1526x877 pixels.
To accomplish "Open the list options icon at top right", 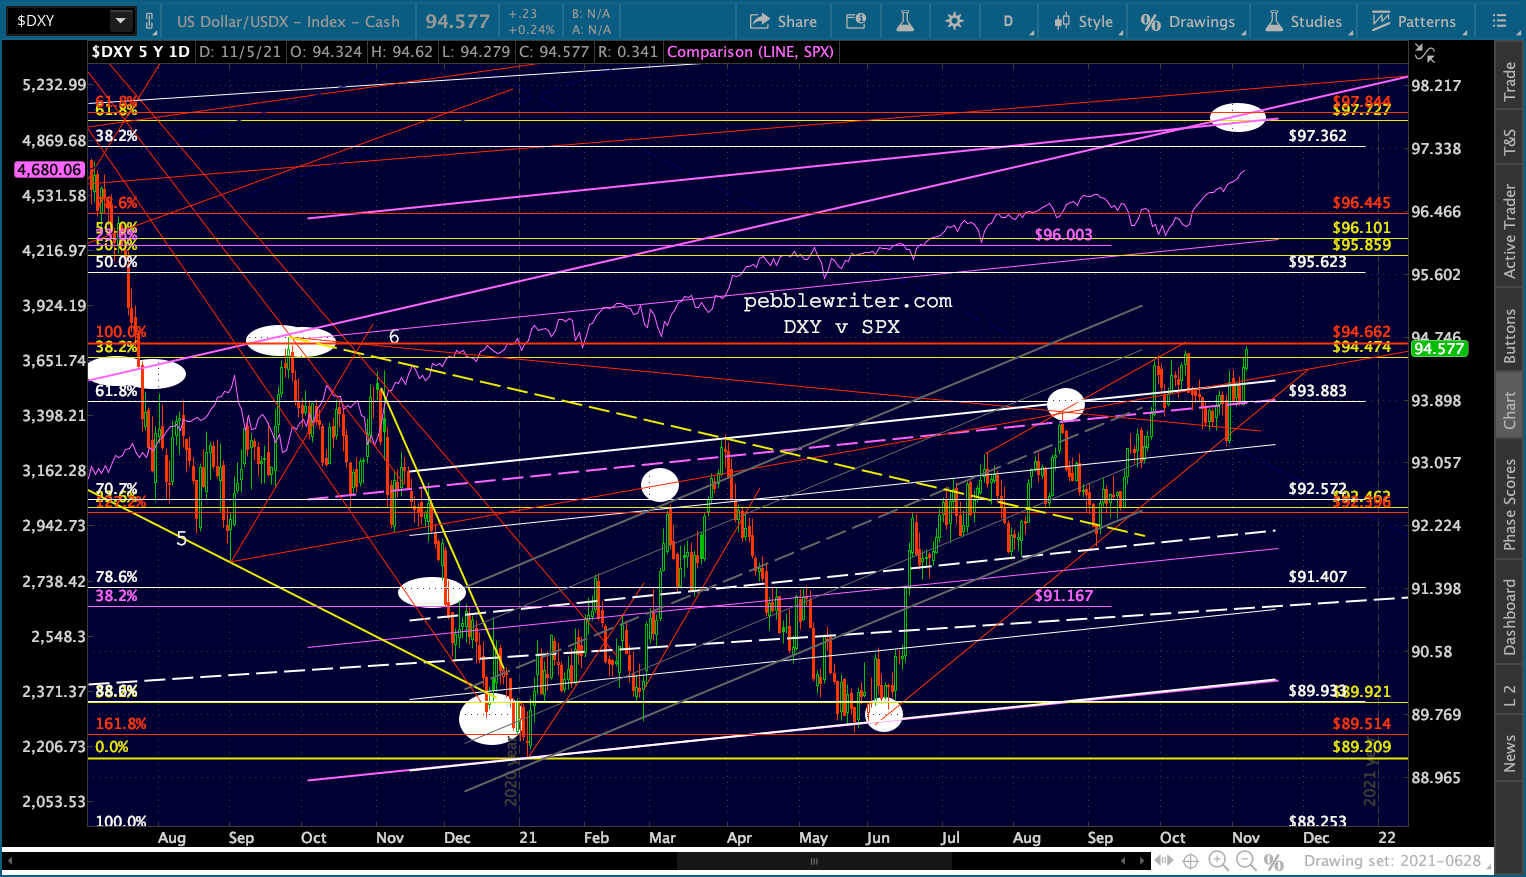I will 1499,21.
